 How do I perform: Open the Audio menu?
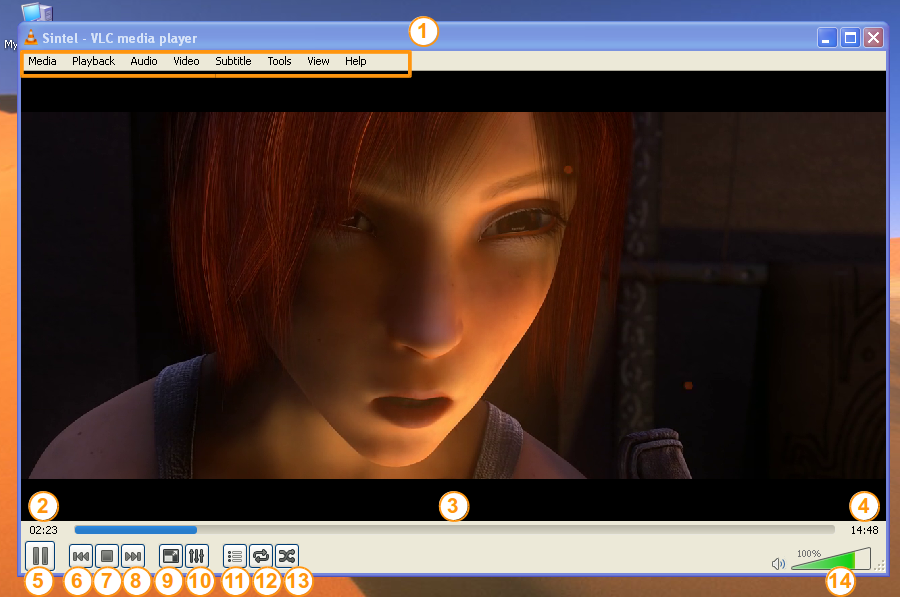click(x=143, y=61)
